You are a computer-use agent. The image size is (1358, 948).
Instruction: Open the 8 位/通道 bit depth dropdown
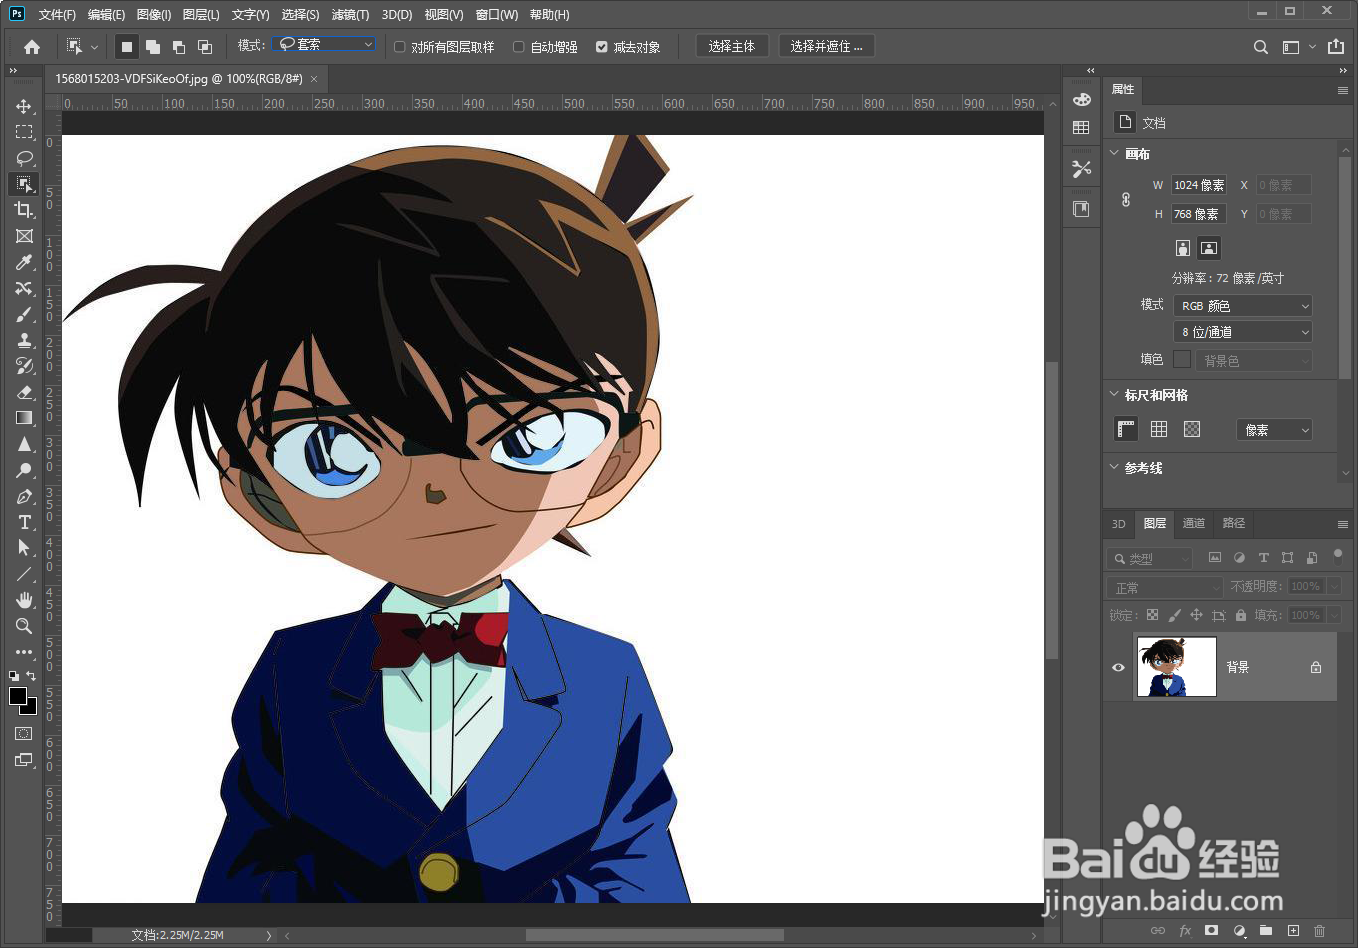click(1242, 332)
